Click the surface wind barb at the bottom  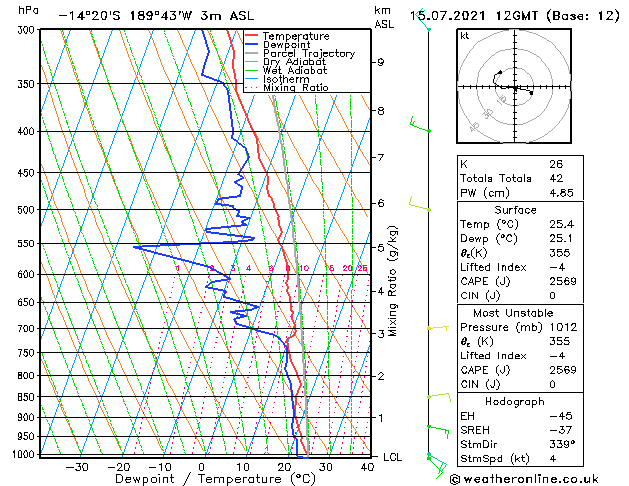tap(437, 465)
